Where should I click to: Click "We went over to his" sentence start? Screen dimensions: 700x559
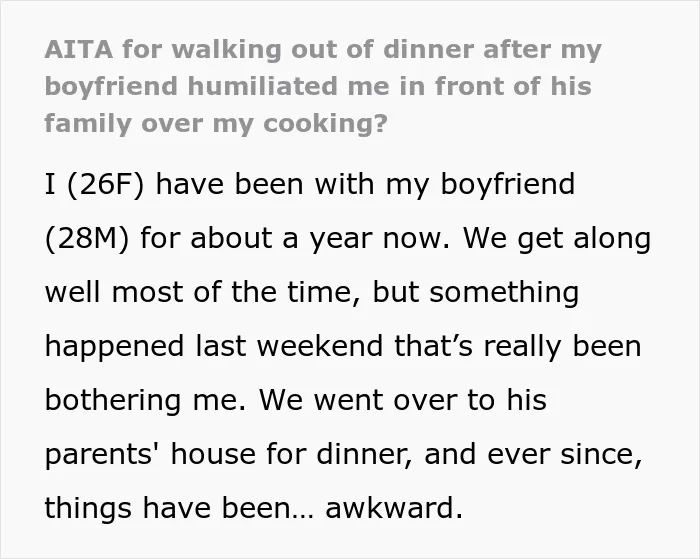[x=402, y=400]
